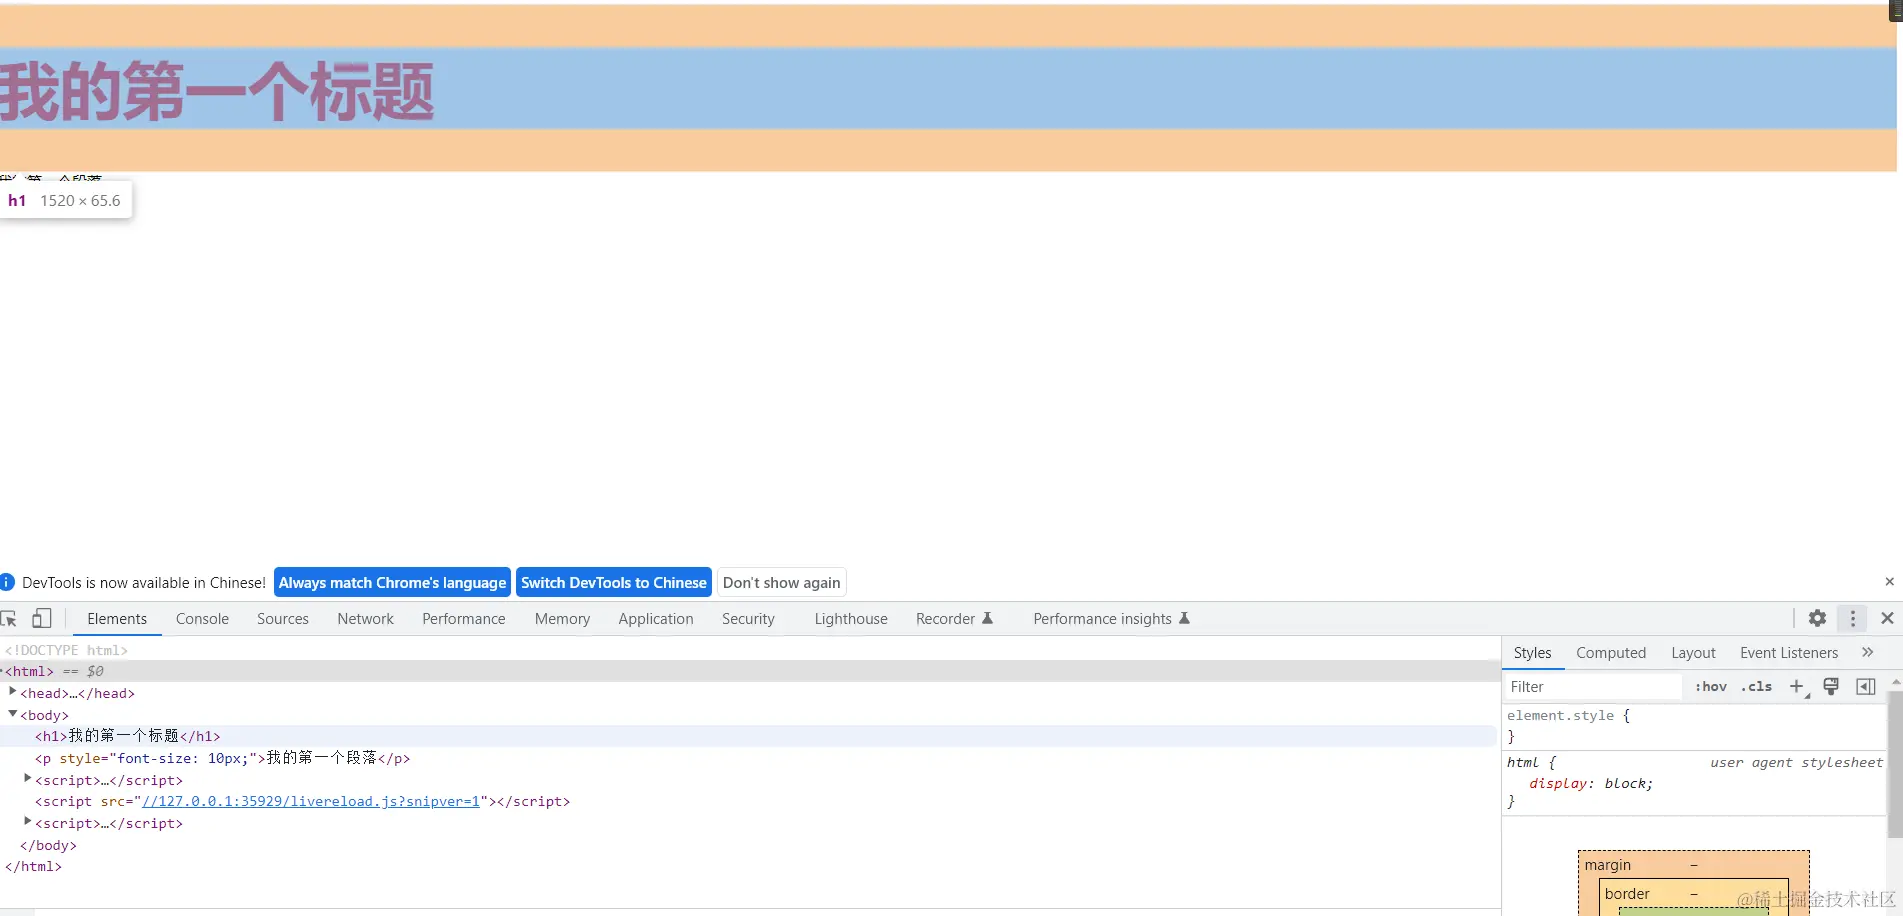Select the closing </body> tag row
Image resolution: width=1903 pixels, height=916 pixels.
[48, 845]
